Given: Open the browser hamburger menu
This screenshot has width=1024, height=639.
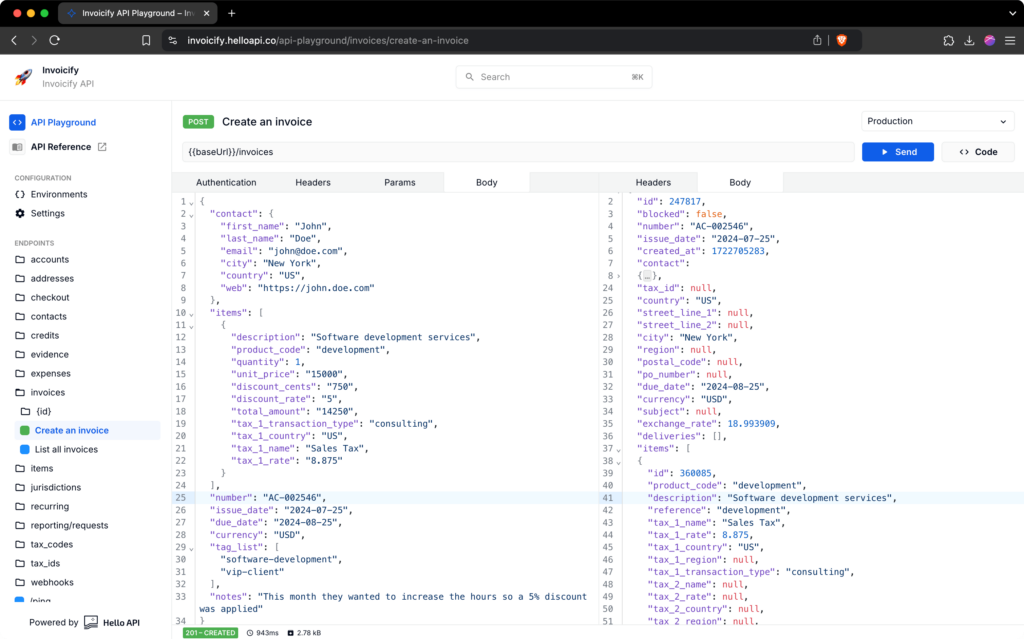Looking at the screenshot, I should click(1010, 41).
